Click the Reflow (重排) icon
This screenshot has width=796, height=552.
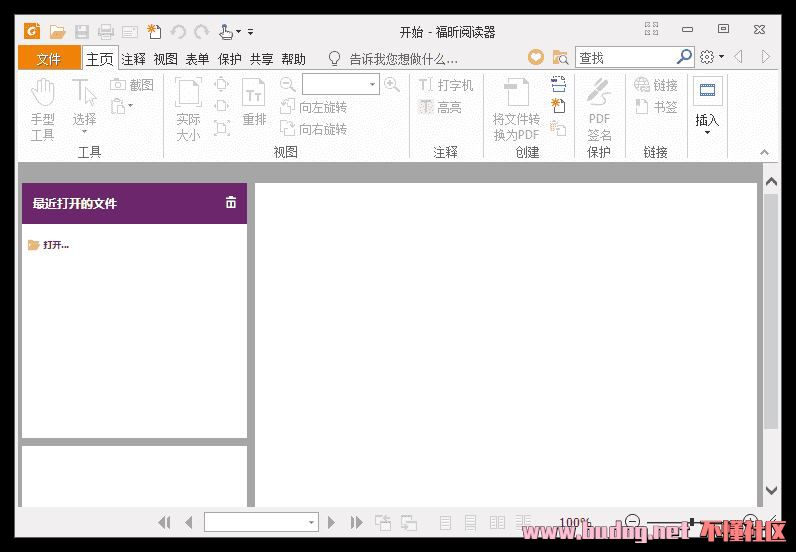coord(254,108)
